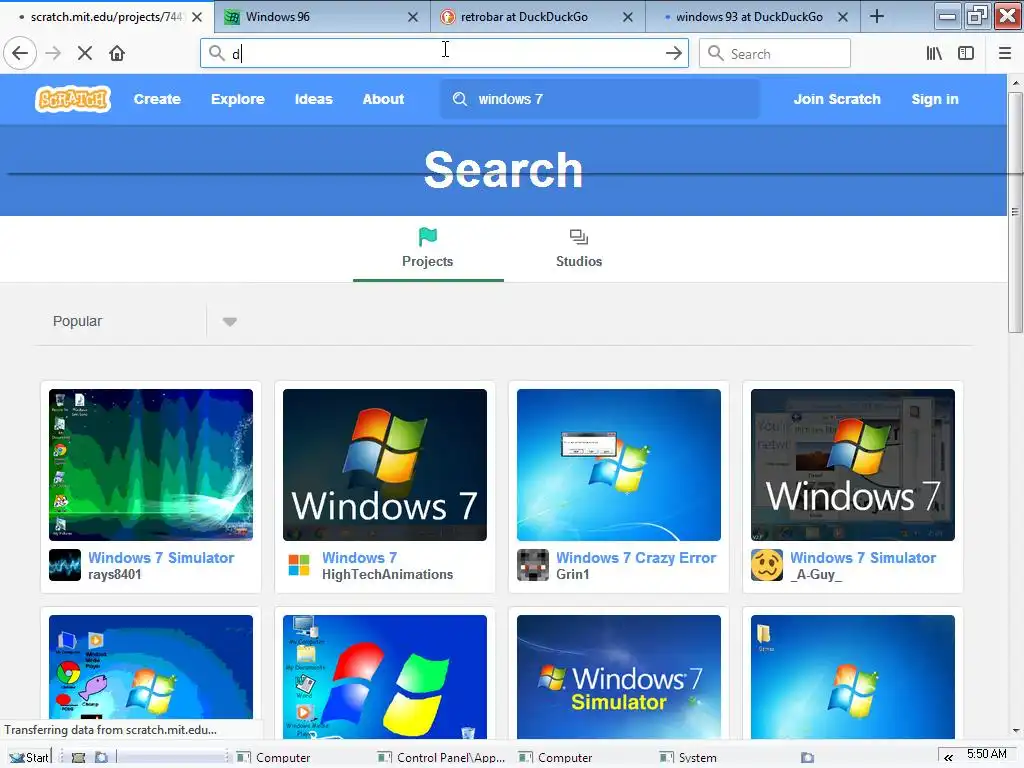The height and width of the screenshot is (768, 1024).
Task: Open the second-row thumbnail with the large XP flag
Action: [385, 677]
